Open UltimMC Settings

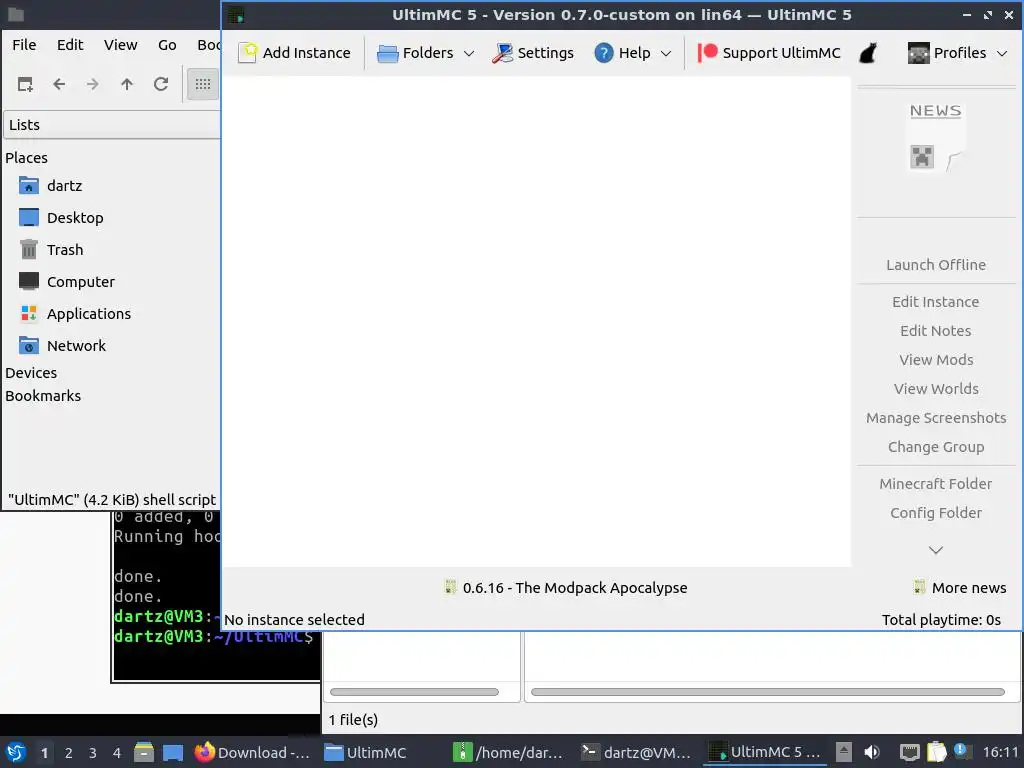[x=533, y=53]
